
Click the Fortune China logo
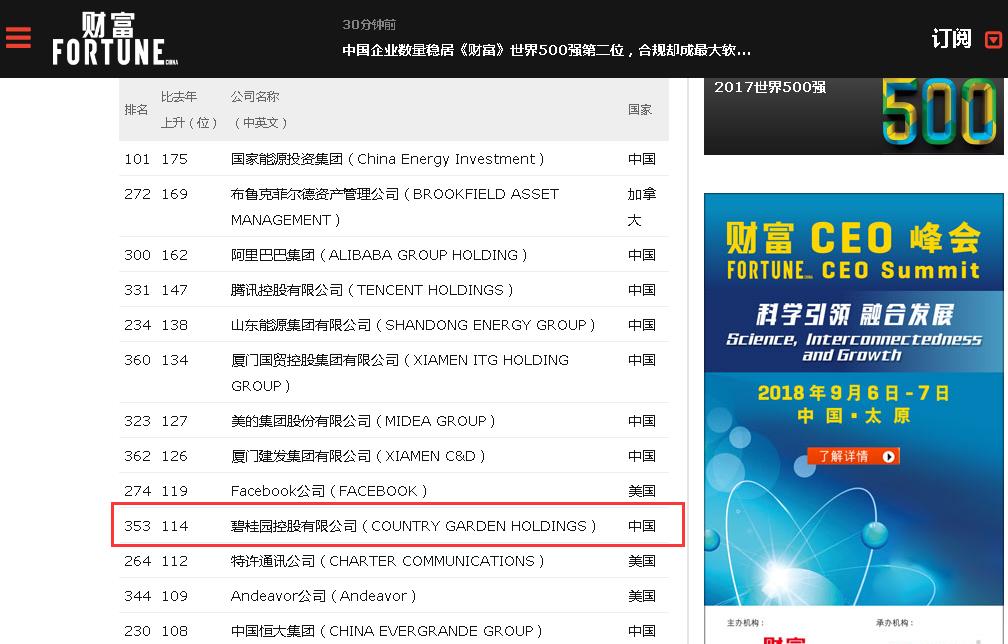pos(115,39)
